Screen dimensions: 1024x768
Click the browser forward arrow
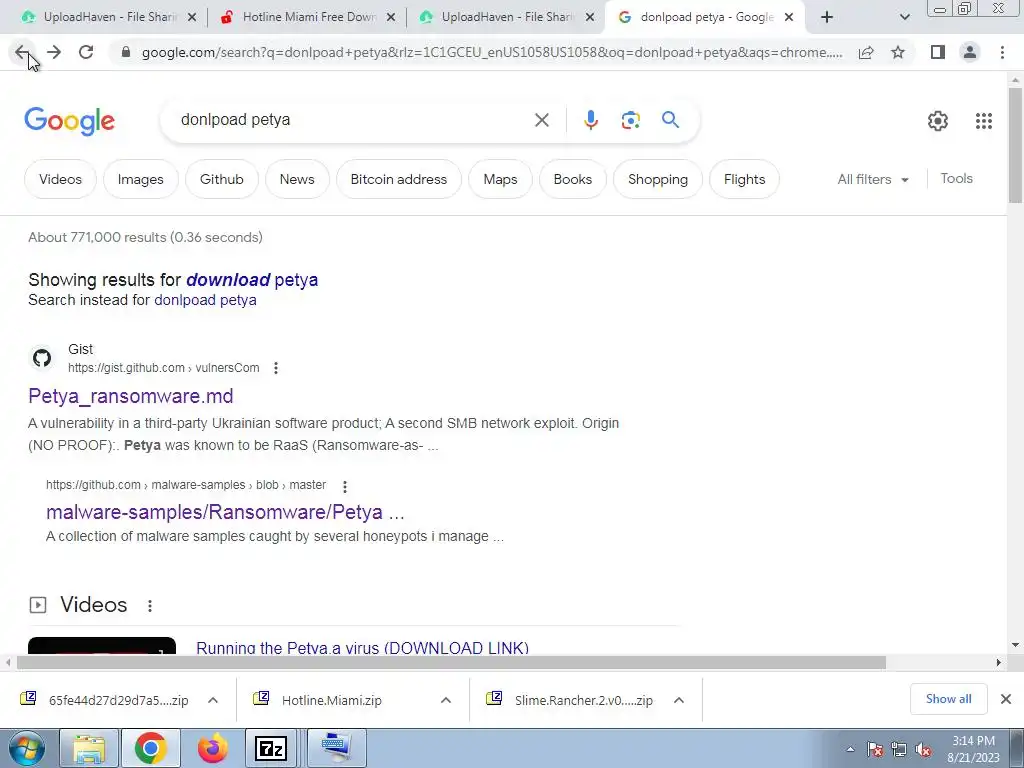click(x=54, y=52)
